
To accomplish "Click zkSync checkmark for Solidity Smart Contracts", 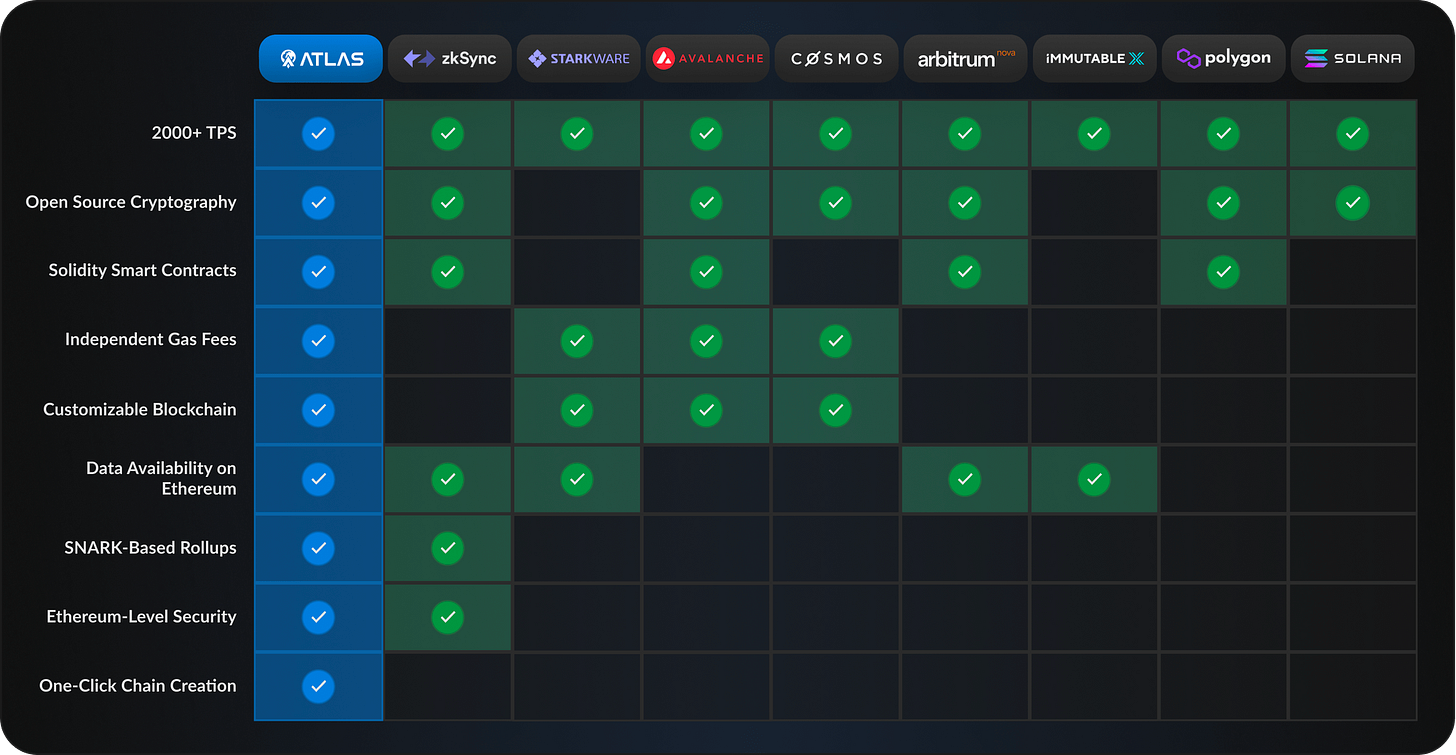I will [x=447, y=271].
